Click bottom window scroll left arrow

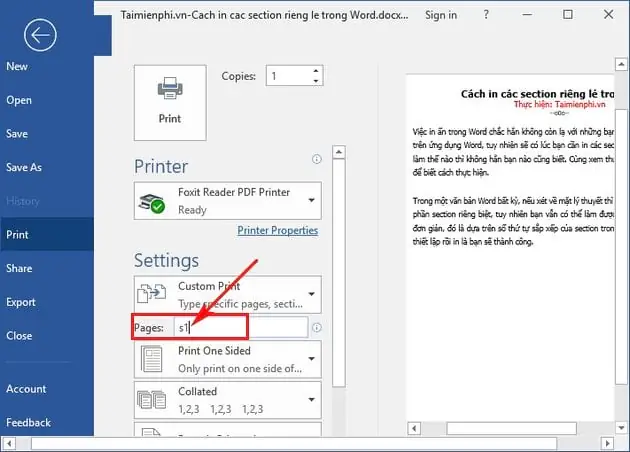coord(9,444)
